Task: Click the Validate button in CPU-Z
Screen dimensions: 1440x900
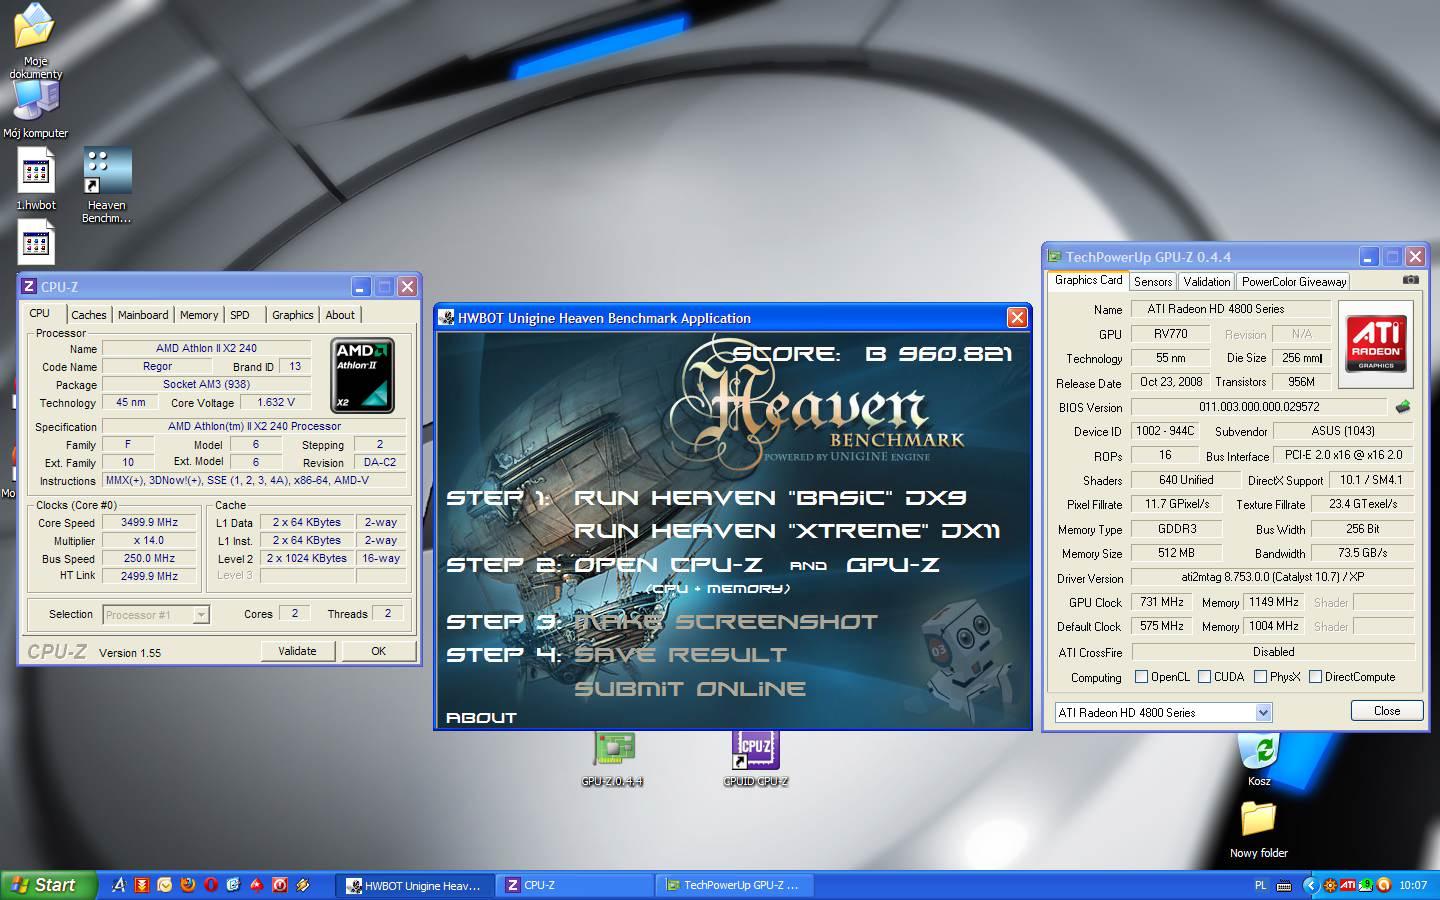Action: click(x=297, y=651)
